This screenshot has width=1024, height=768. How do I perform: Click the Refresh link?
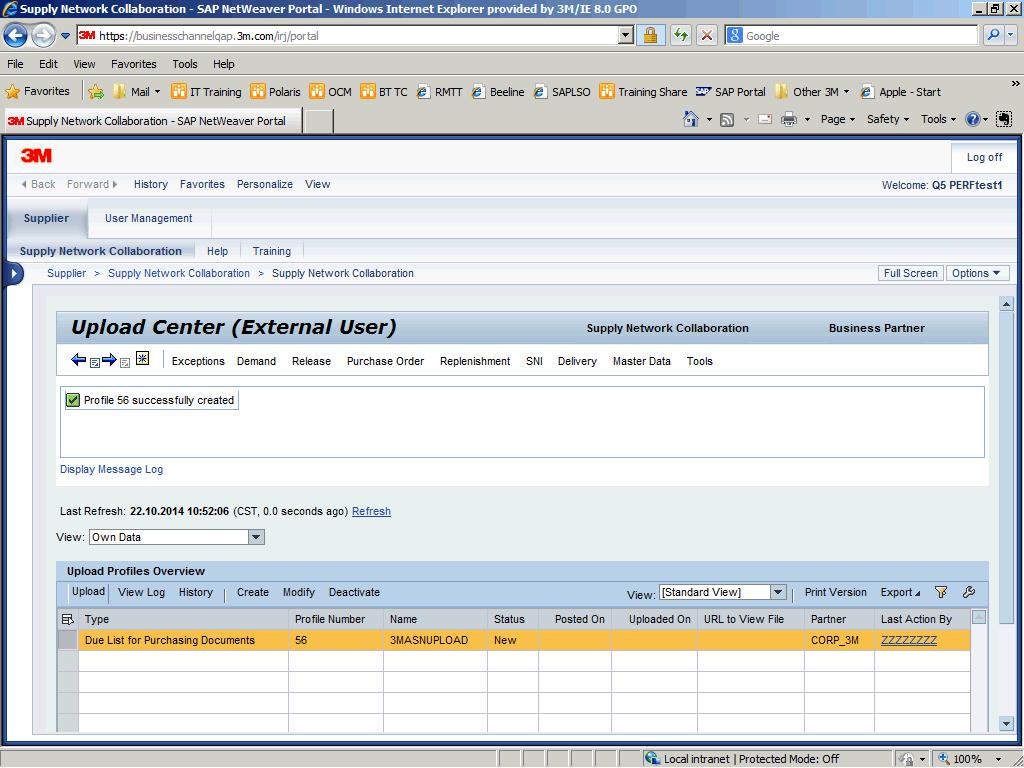372,511
